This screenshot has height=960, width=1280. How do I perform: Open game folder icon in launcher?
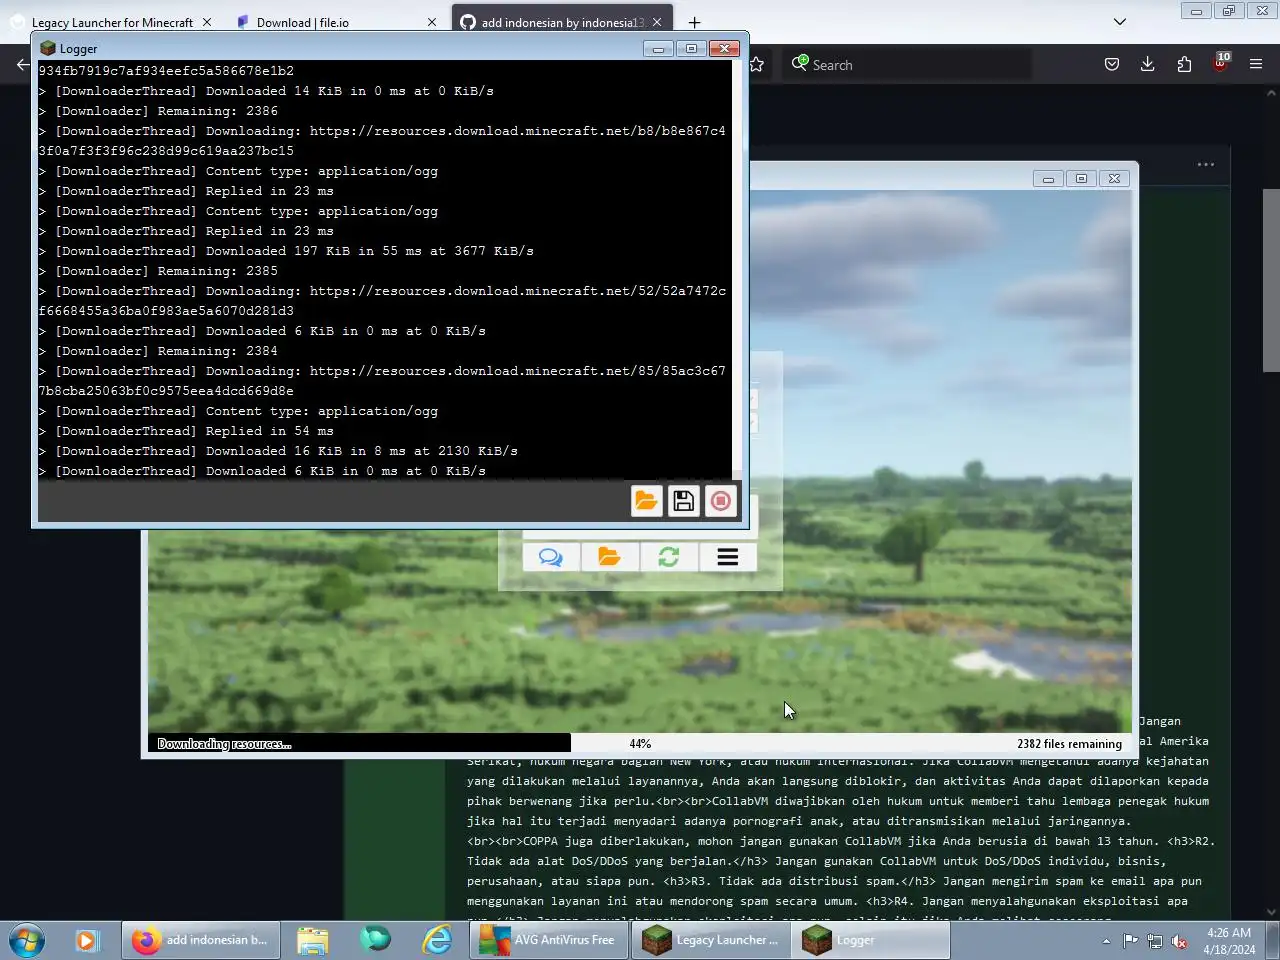coord(609,557)
